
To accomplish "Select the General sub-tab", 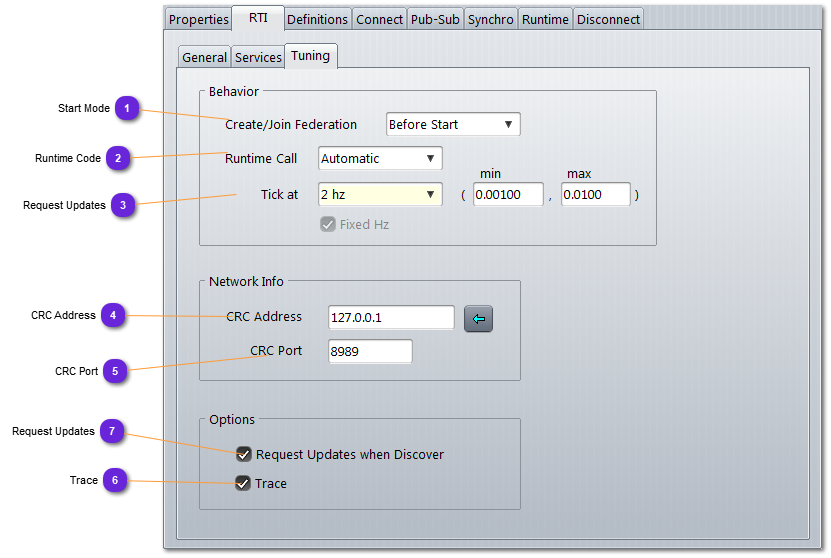I will [x=204, y=58].
